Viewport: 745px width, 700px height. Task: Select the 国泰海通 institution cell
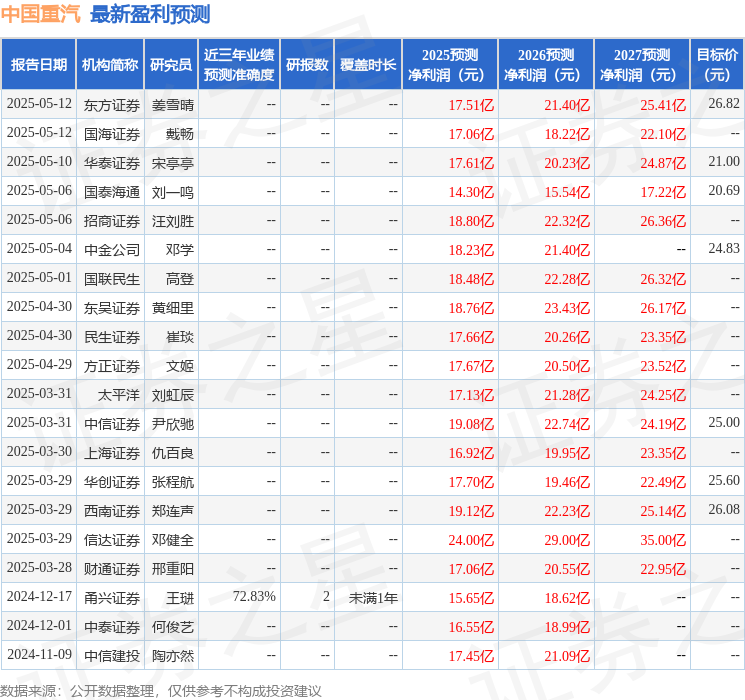click(x=112, y=192)
